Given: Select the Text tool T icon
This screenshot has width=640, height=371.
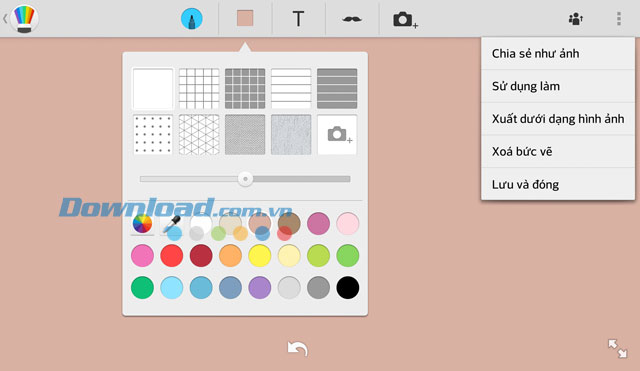Looking at the screenshot, I should click(x=298, y=19).
